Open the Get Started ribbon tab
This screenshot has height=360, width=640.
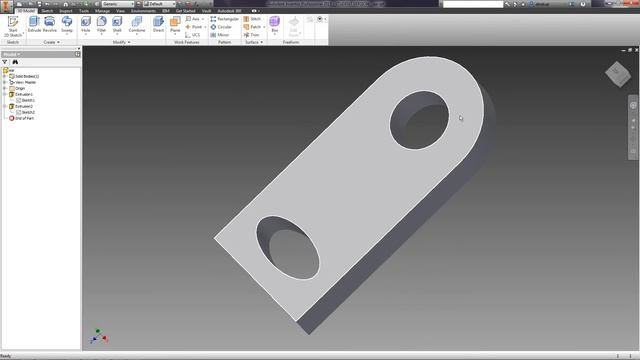pos(185,11)
